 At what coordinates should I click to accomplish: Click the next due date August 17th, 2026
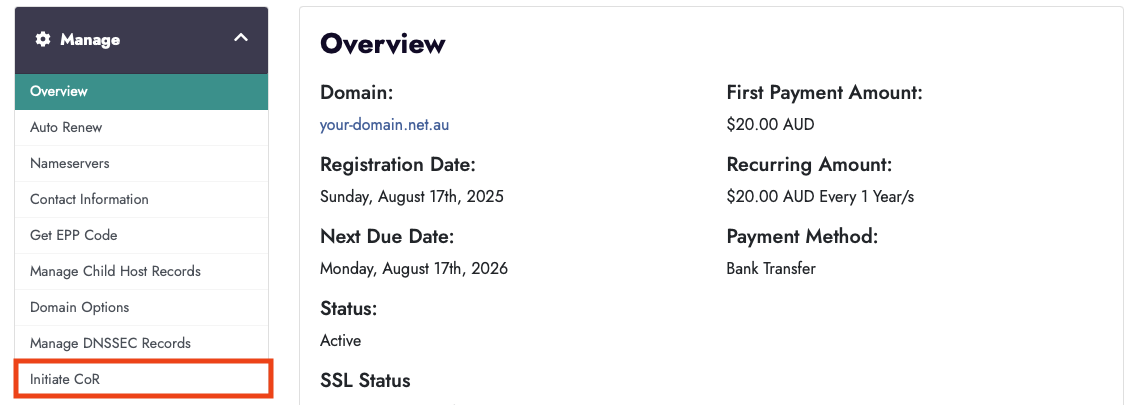tap(414, 269)
